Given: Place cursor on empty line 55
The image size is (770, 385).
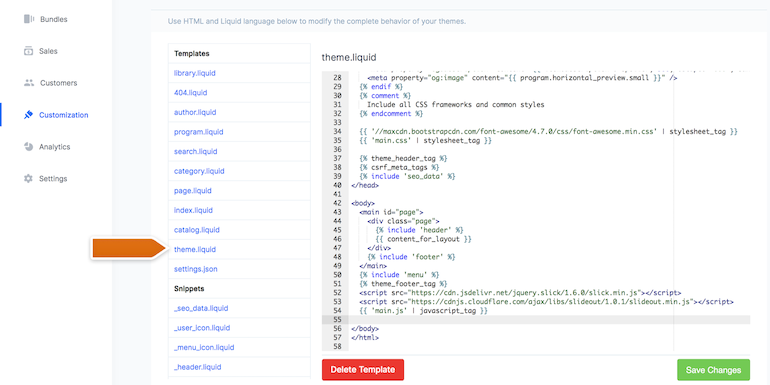Looking at the screenshot, I should [550, 320].
